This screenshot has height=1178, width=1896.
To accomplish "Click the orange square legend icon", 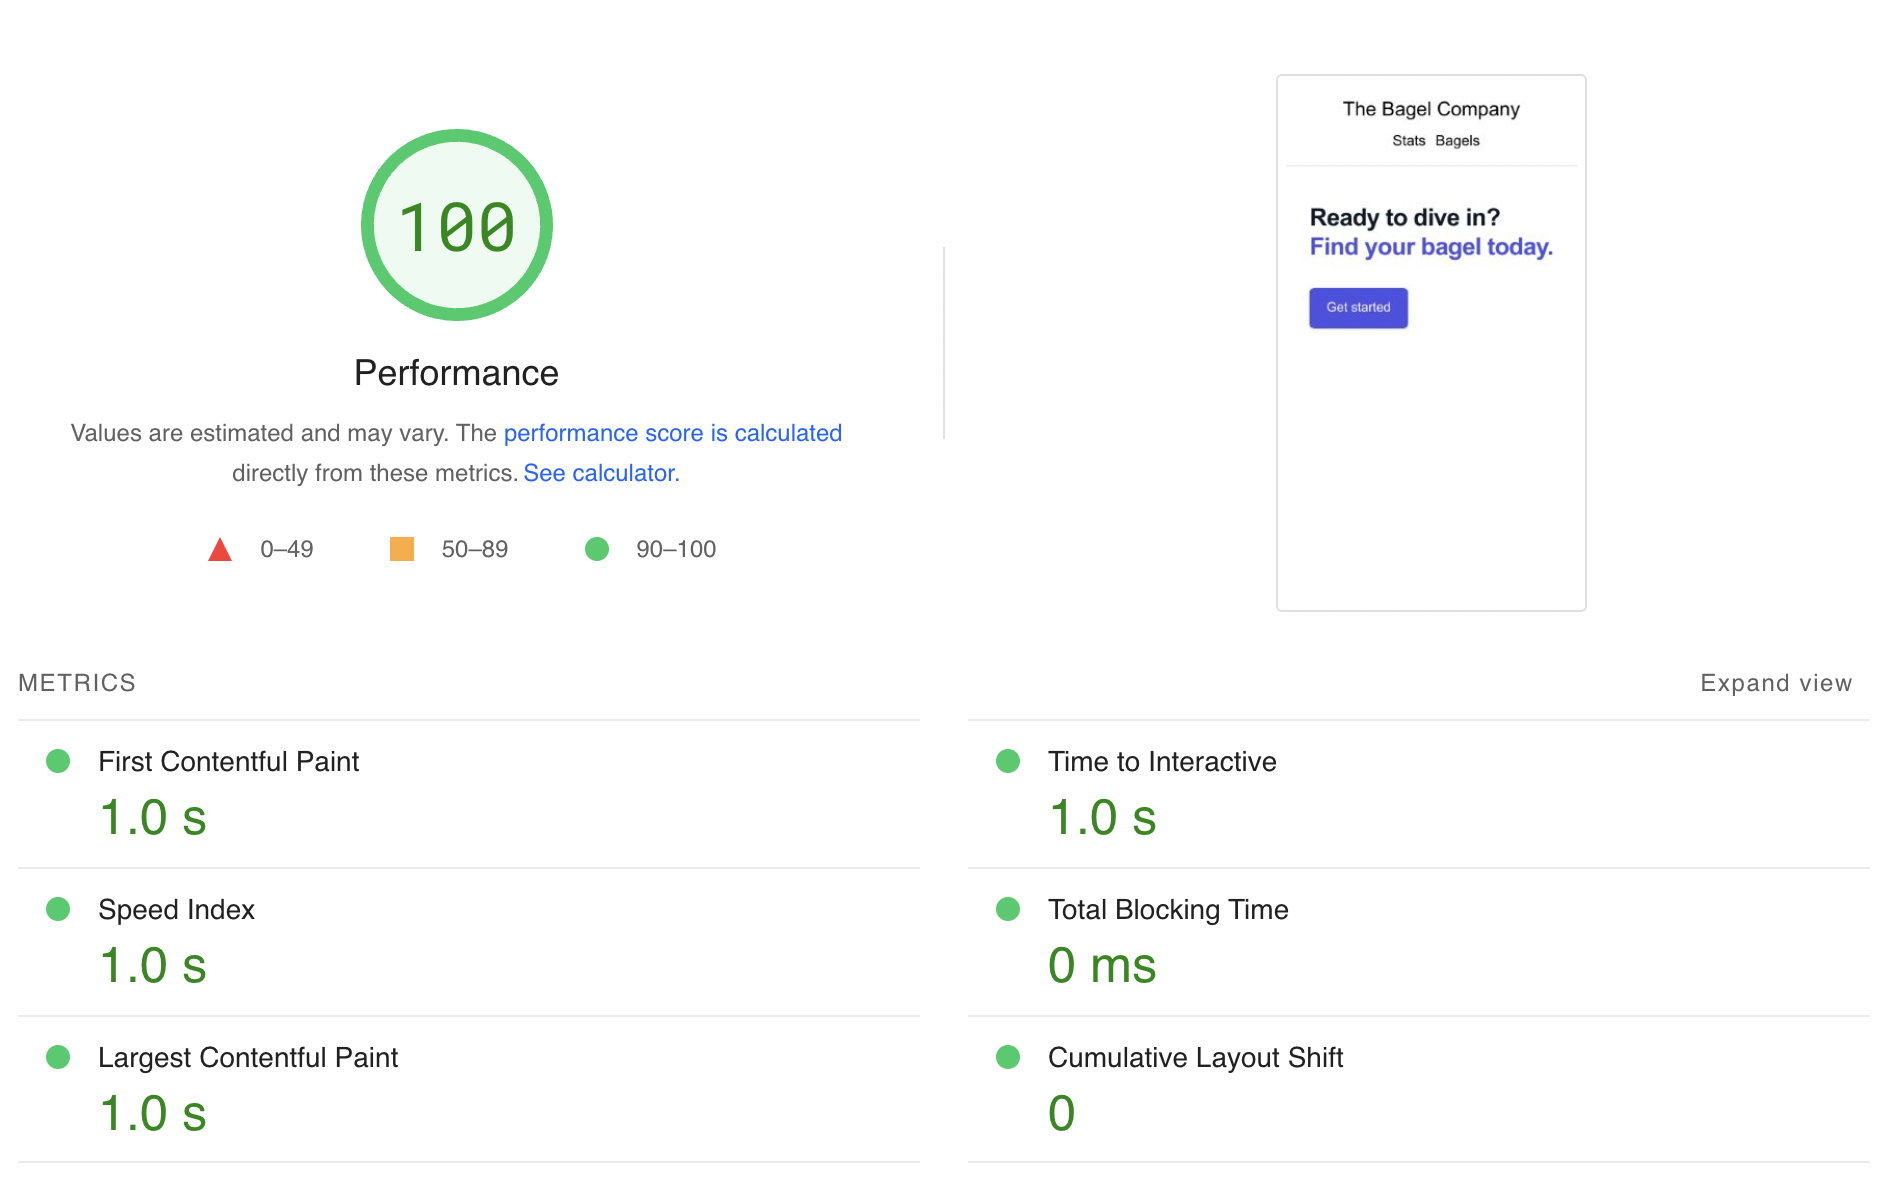I will (402, 549).
